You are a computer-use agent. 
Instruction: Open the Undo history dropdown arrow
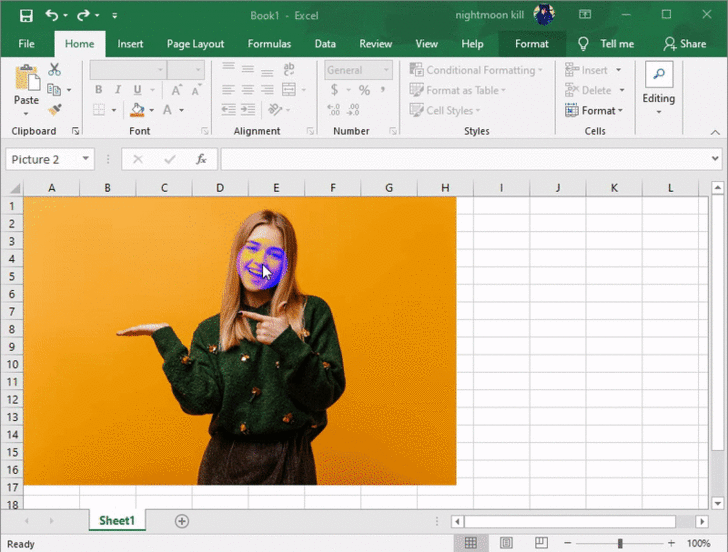click(65, 16)
